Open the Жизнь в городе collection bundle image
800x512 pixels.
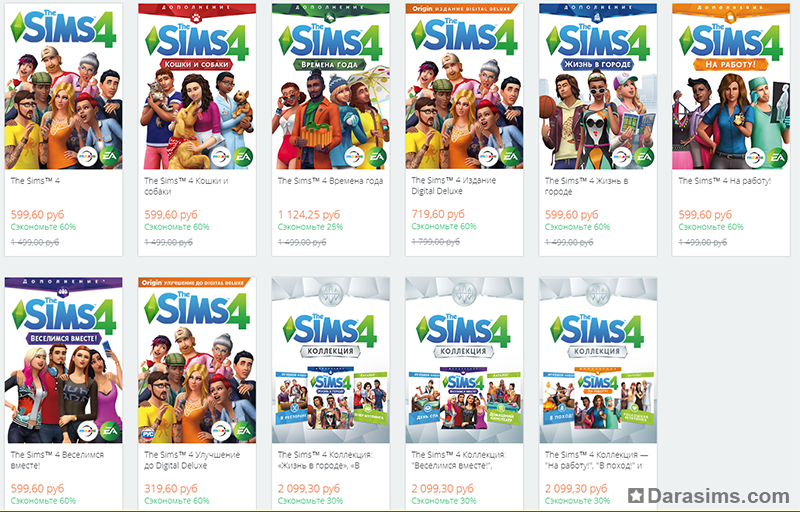(x=331, y=360)
